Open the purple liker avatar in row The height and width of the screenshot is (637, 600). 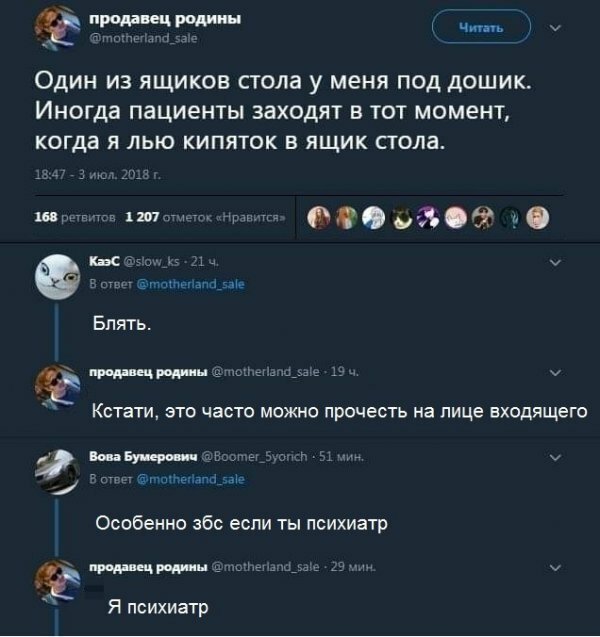[x=429, y=218]
